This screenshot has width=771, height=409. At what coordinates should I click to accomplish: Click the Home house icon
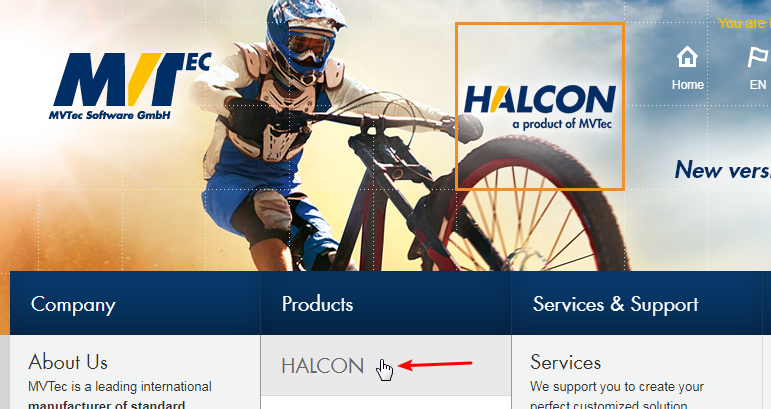(687, 57)
